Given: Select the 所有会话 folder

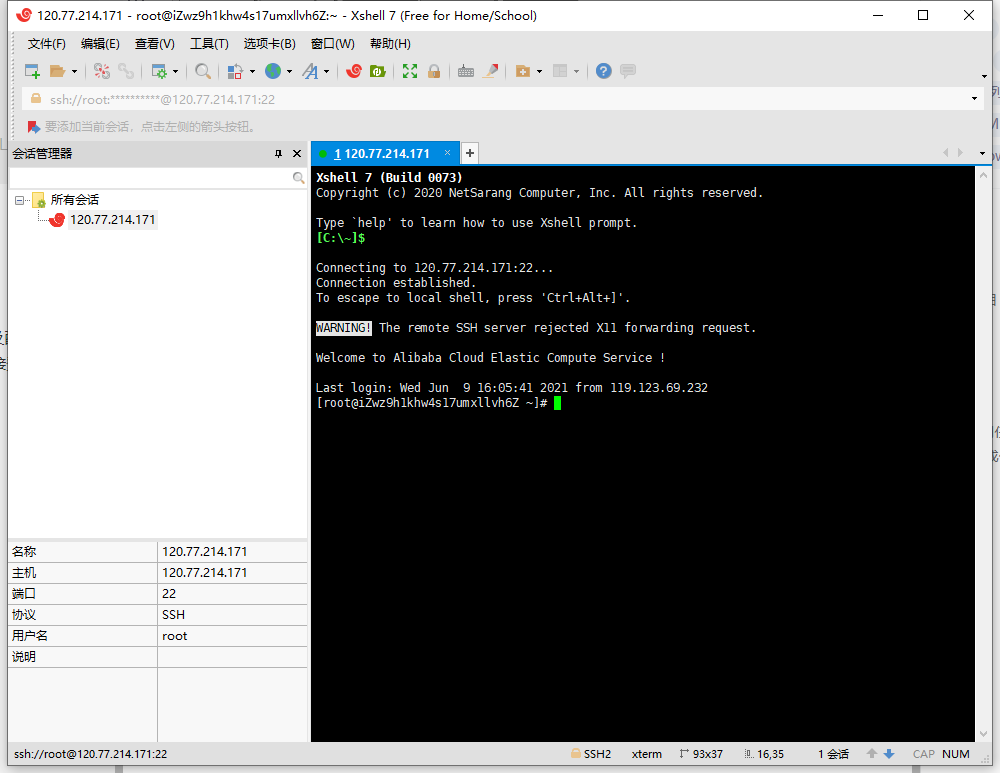Looking at the screenshot, I should pyautogui.click(x=75, y=200).
